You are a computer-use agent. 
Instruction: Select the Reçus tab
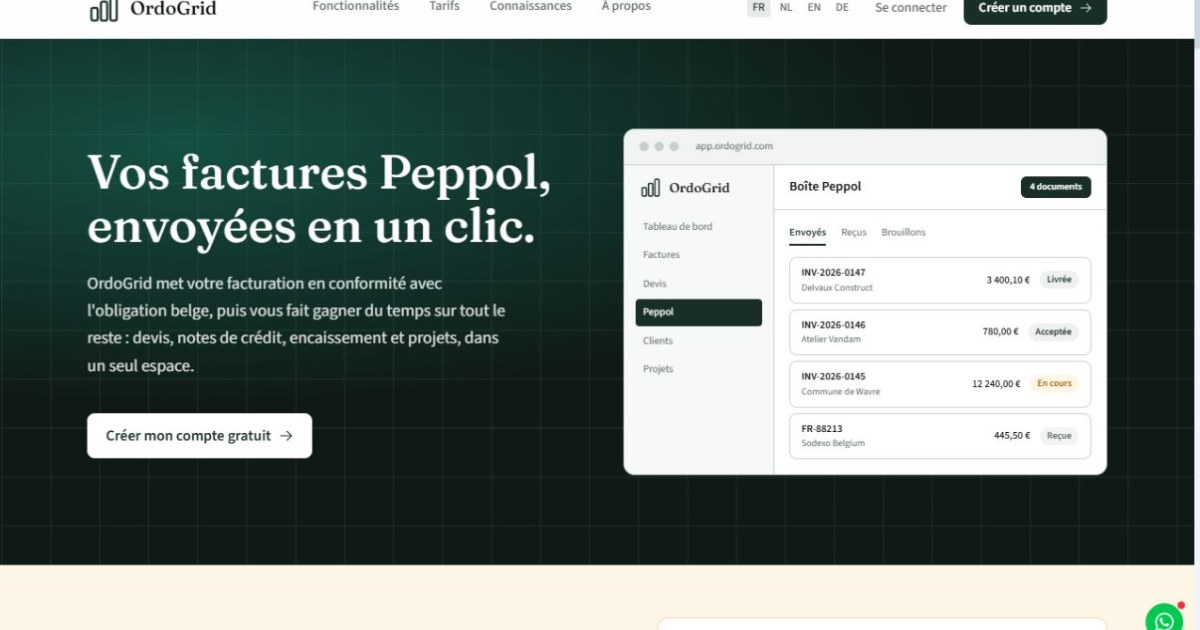854,232
